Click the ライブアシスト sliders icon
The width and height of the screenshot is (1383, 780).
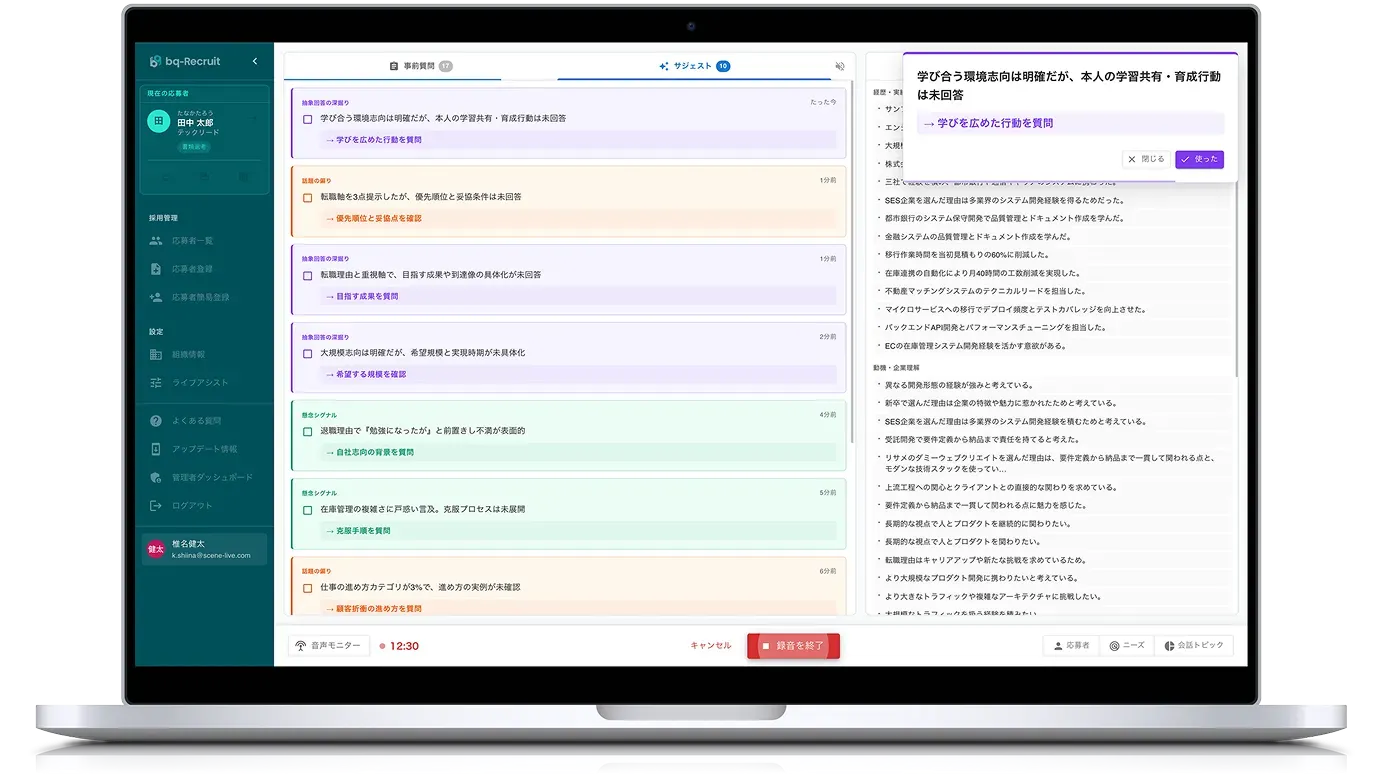coord(155,382)
